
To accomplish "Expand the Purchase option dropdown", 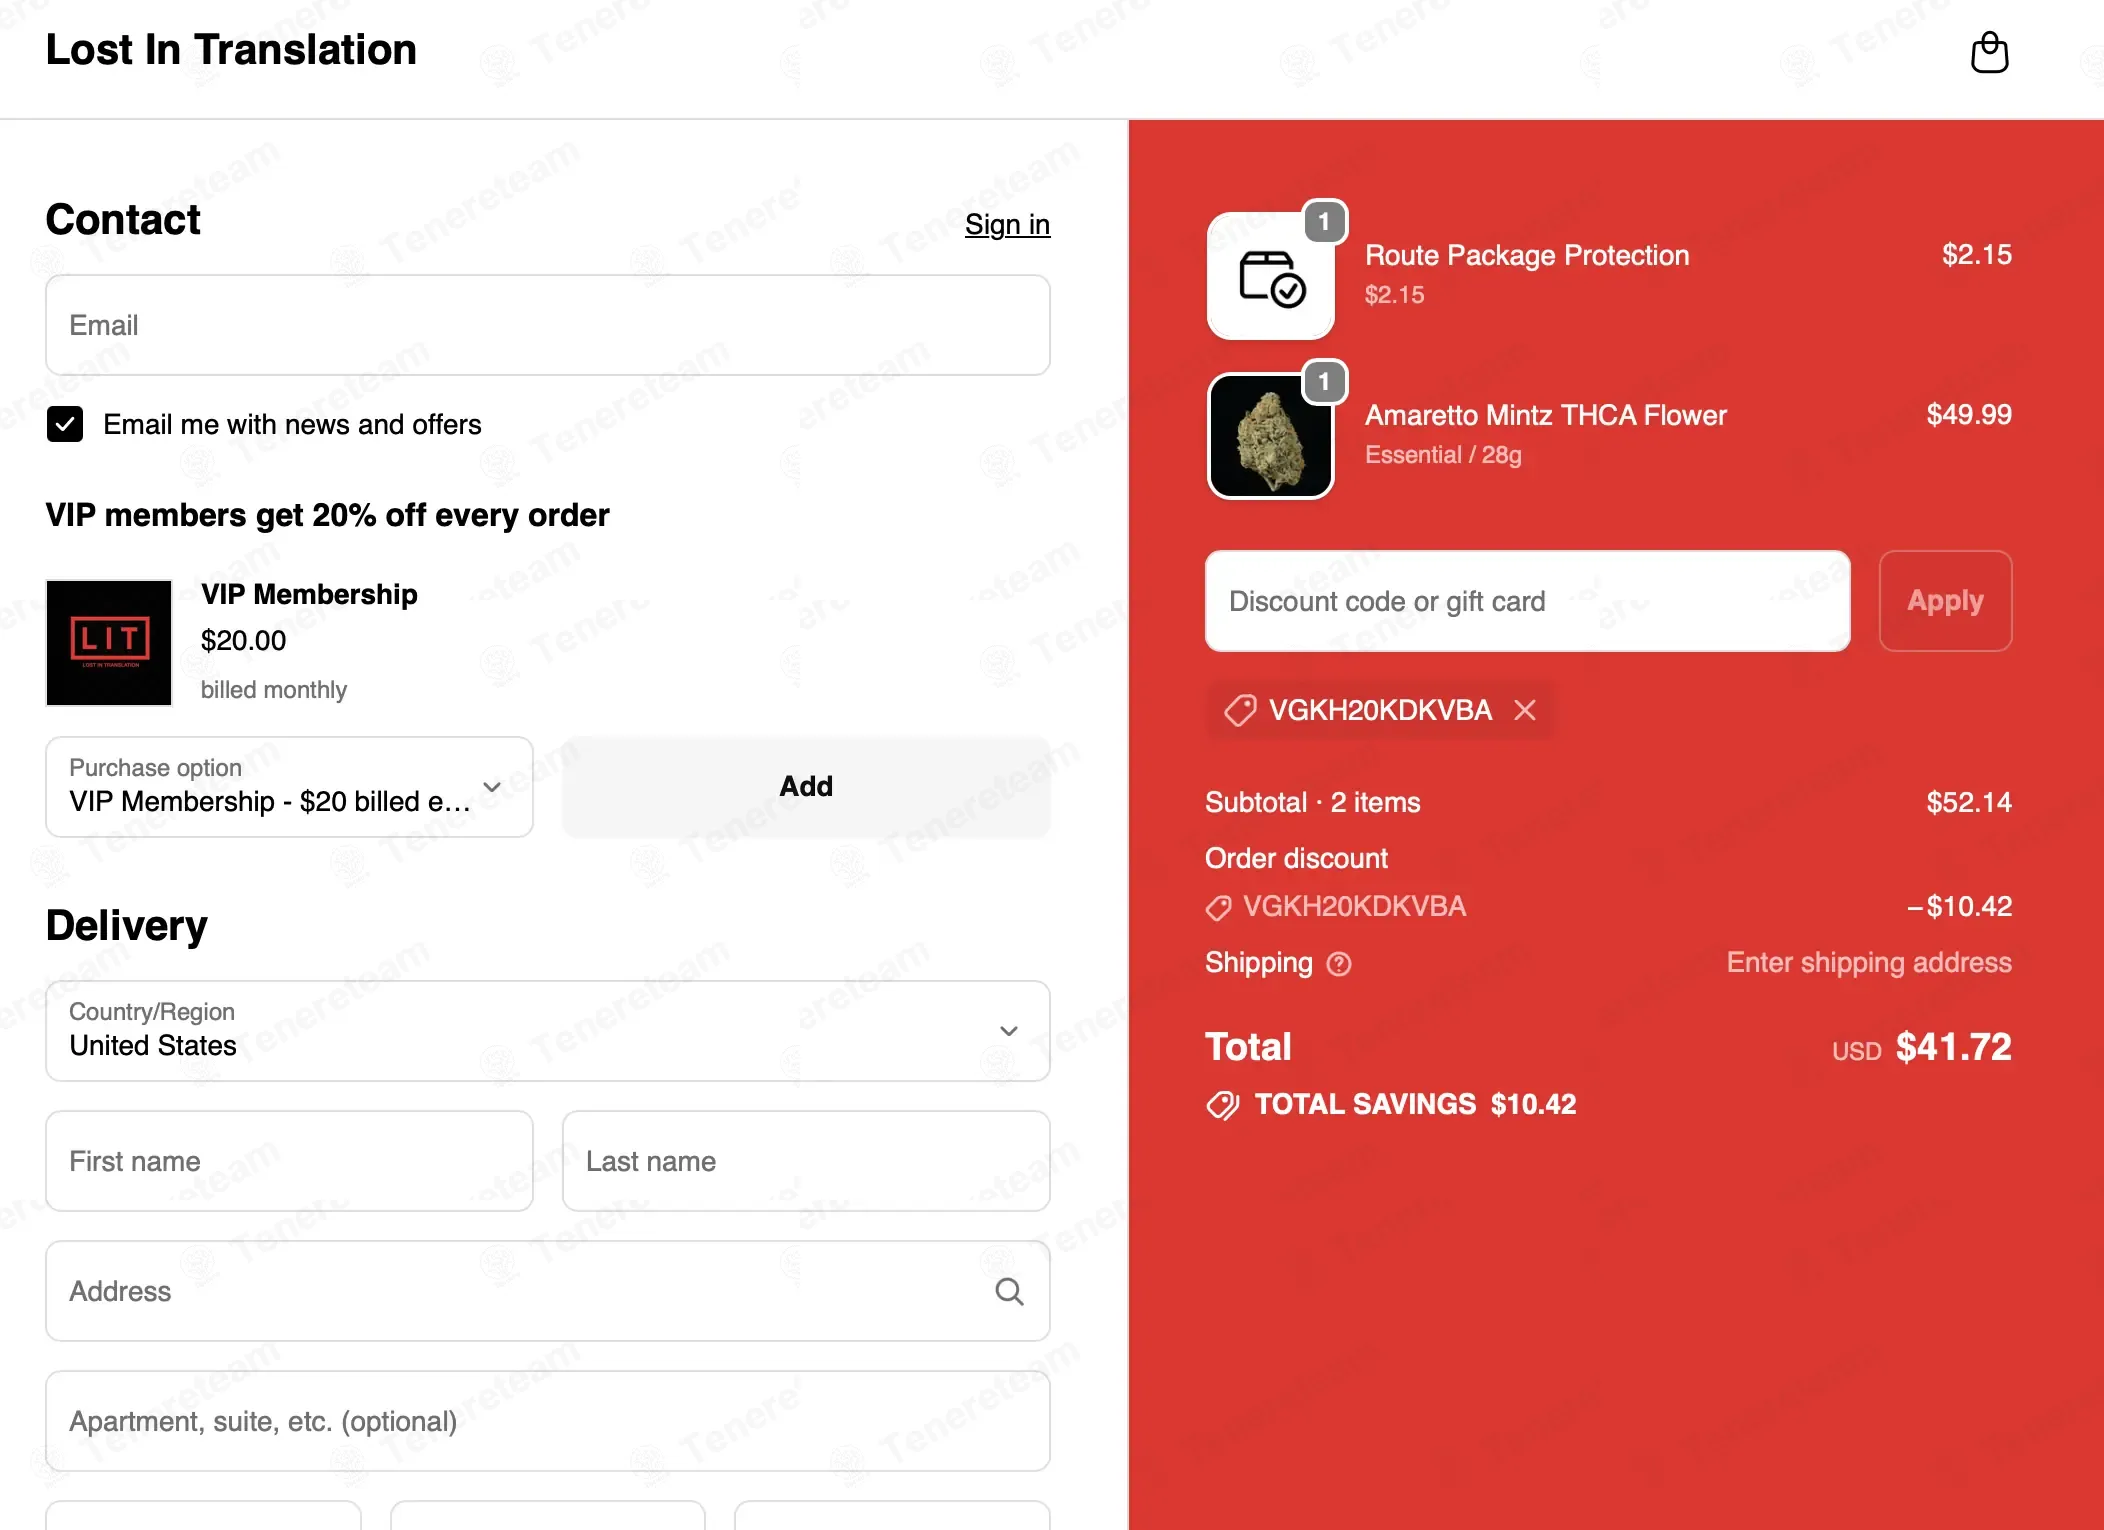I will [289, 787].
